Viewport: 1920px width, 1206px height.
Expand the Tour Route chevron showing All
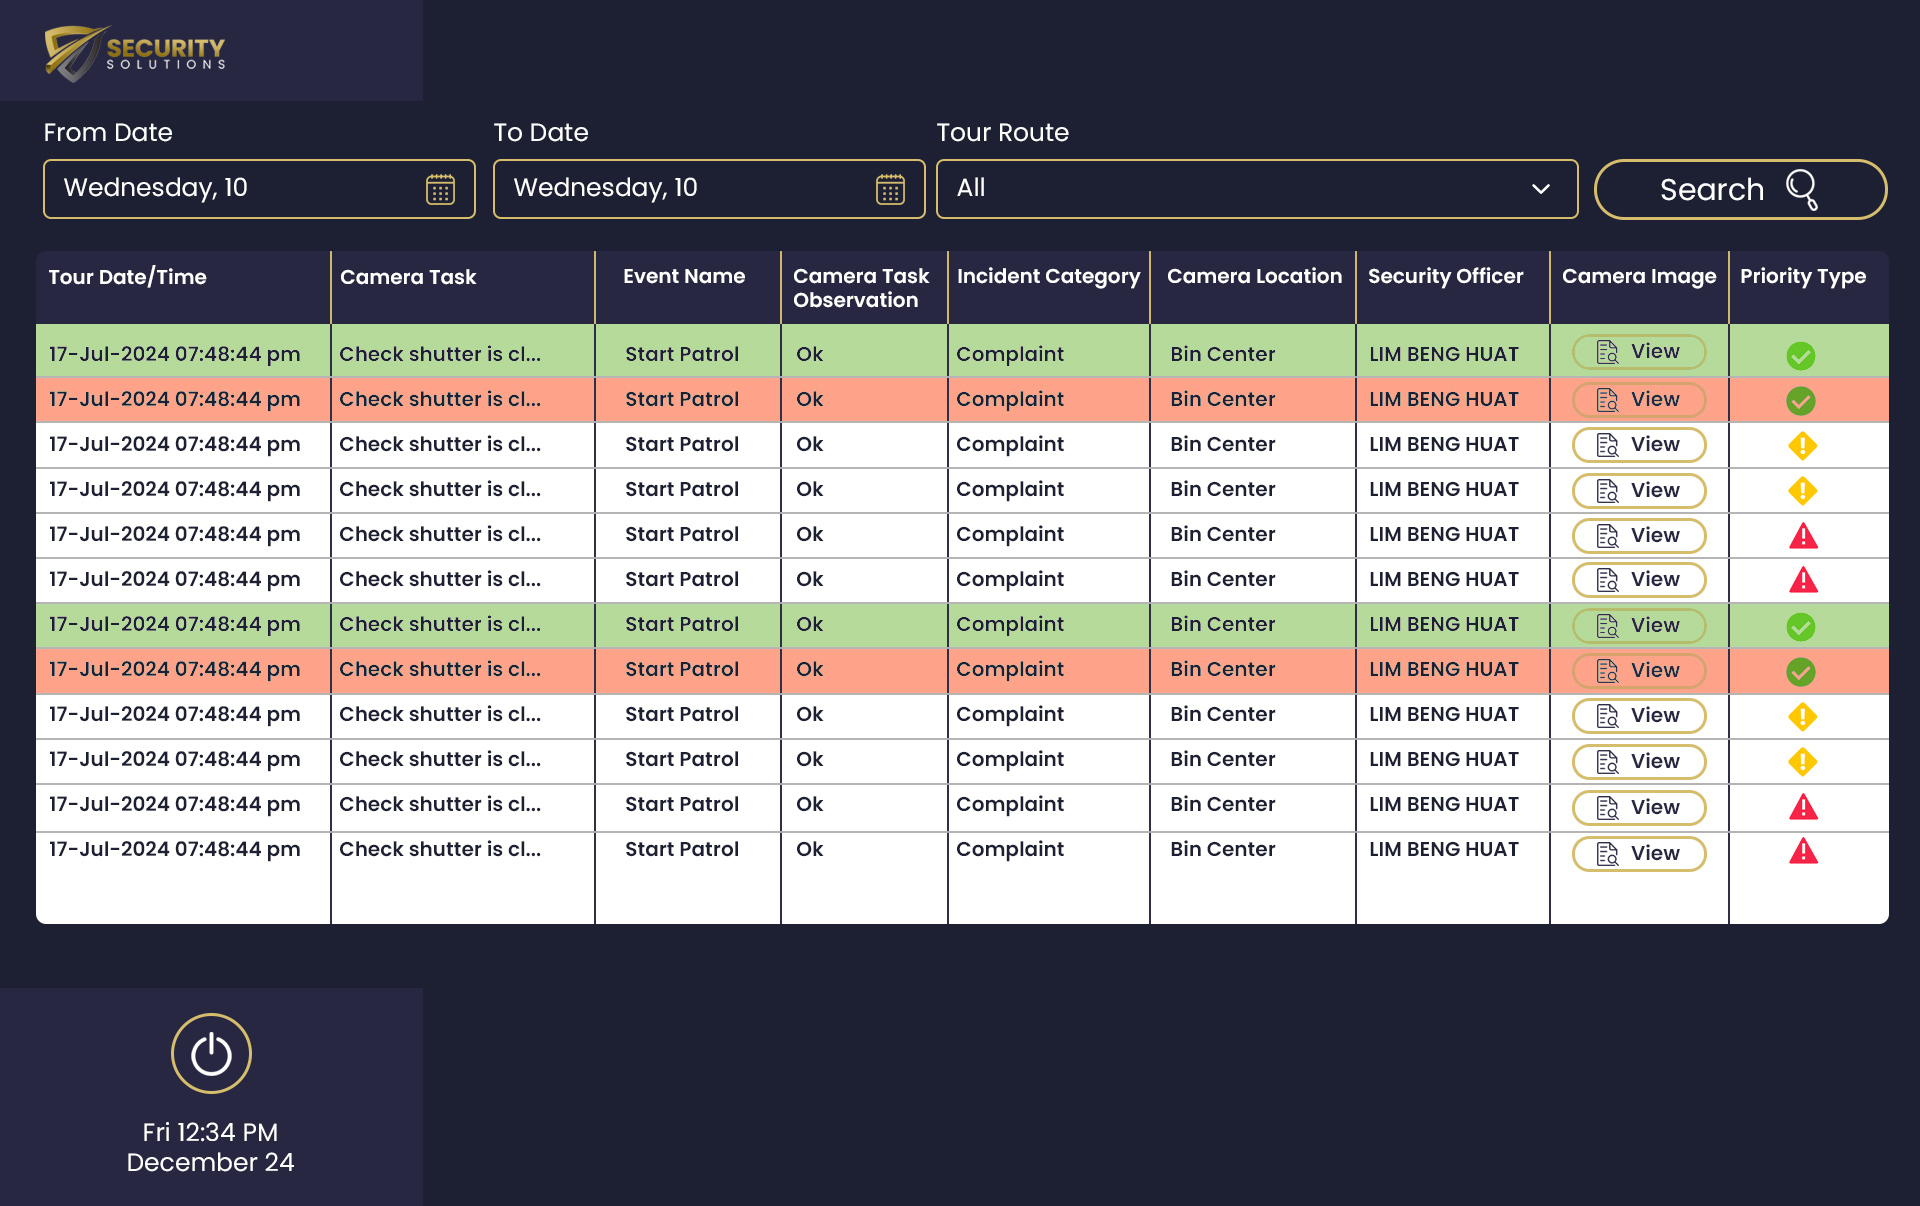(x=1541, y=188)
